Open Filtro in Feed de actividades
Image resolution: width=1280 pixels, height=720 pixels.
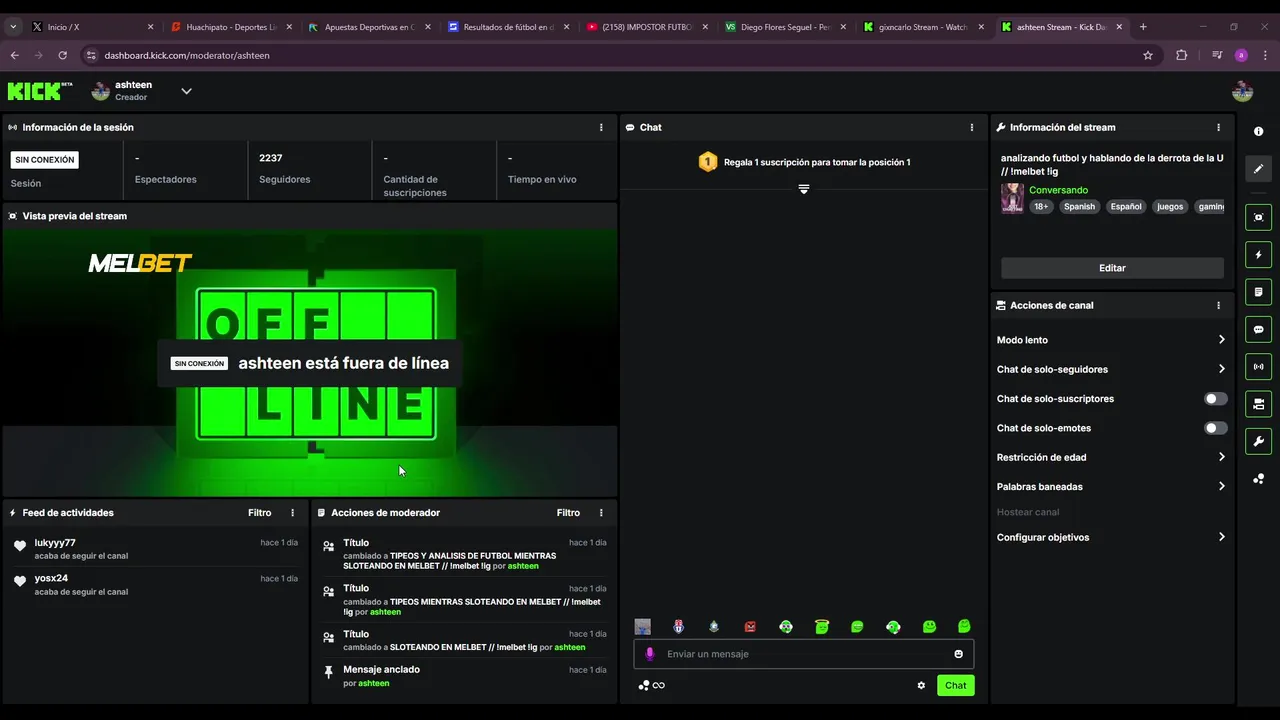[x=260, y=512]
